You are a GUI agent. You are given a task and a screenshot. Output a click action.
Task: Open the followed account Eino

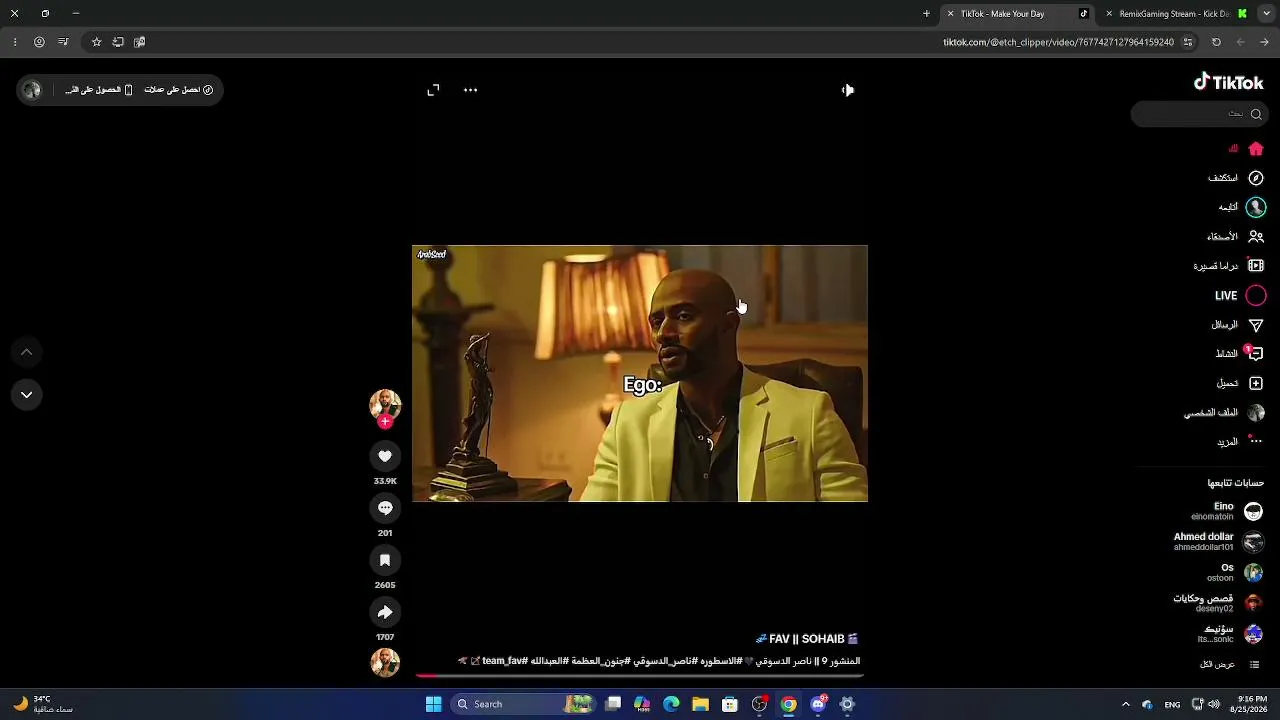click(1227, 512)
